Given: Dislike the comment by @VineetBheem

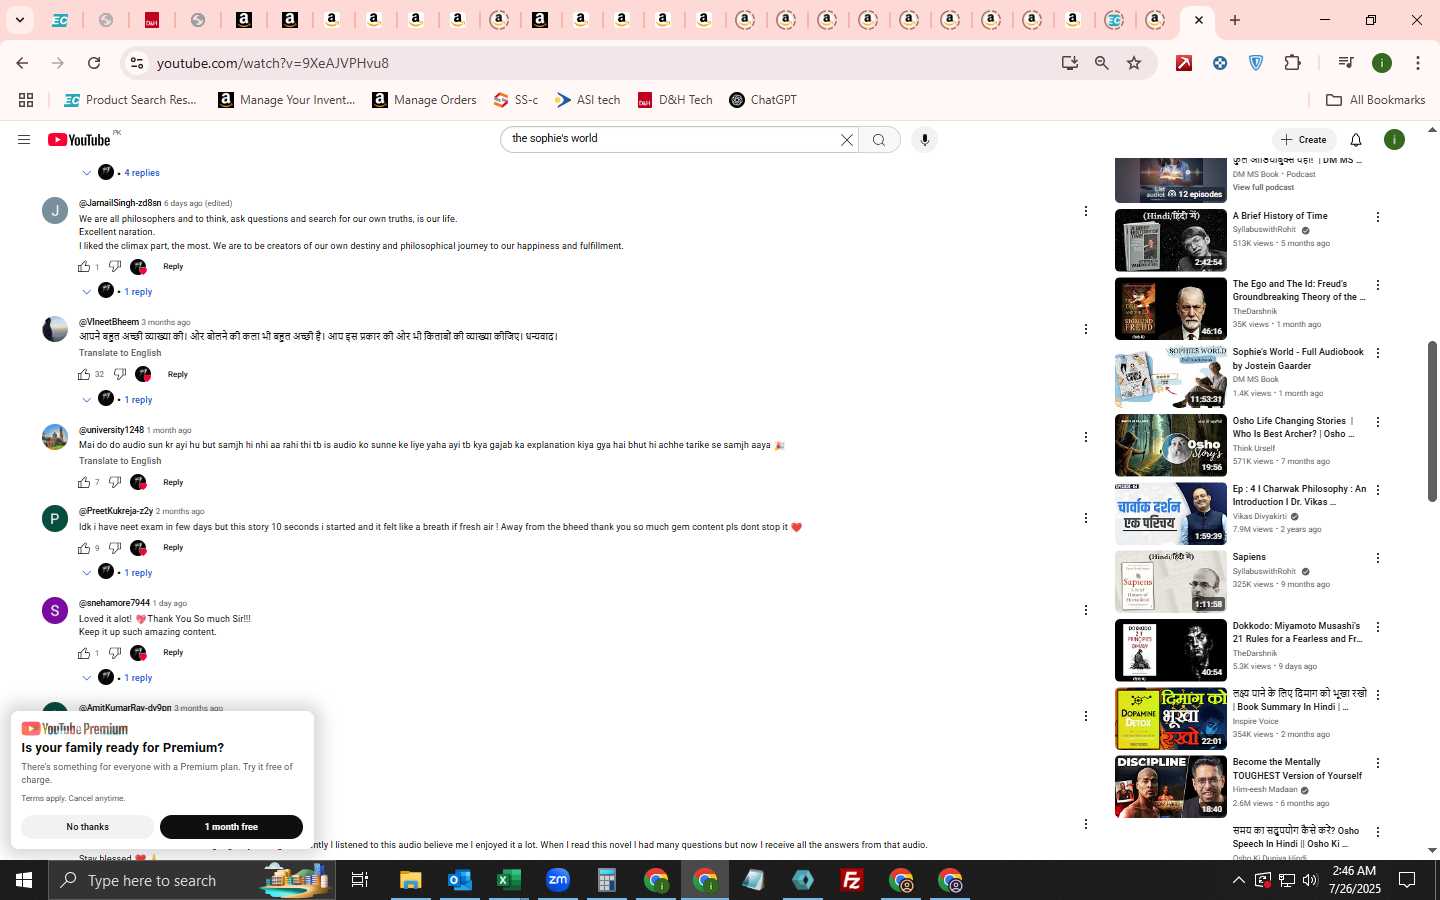Looking at the screenshot, I should [x=120, y=374].
